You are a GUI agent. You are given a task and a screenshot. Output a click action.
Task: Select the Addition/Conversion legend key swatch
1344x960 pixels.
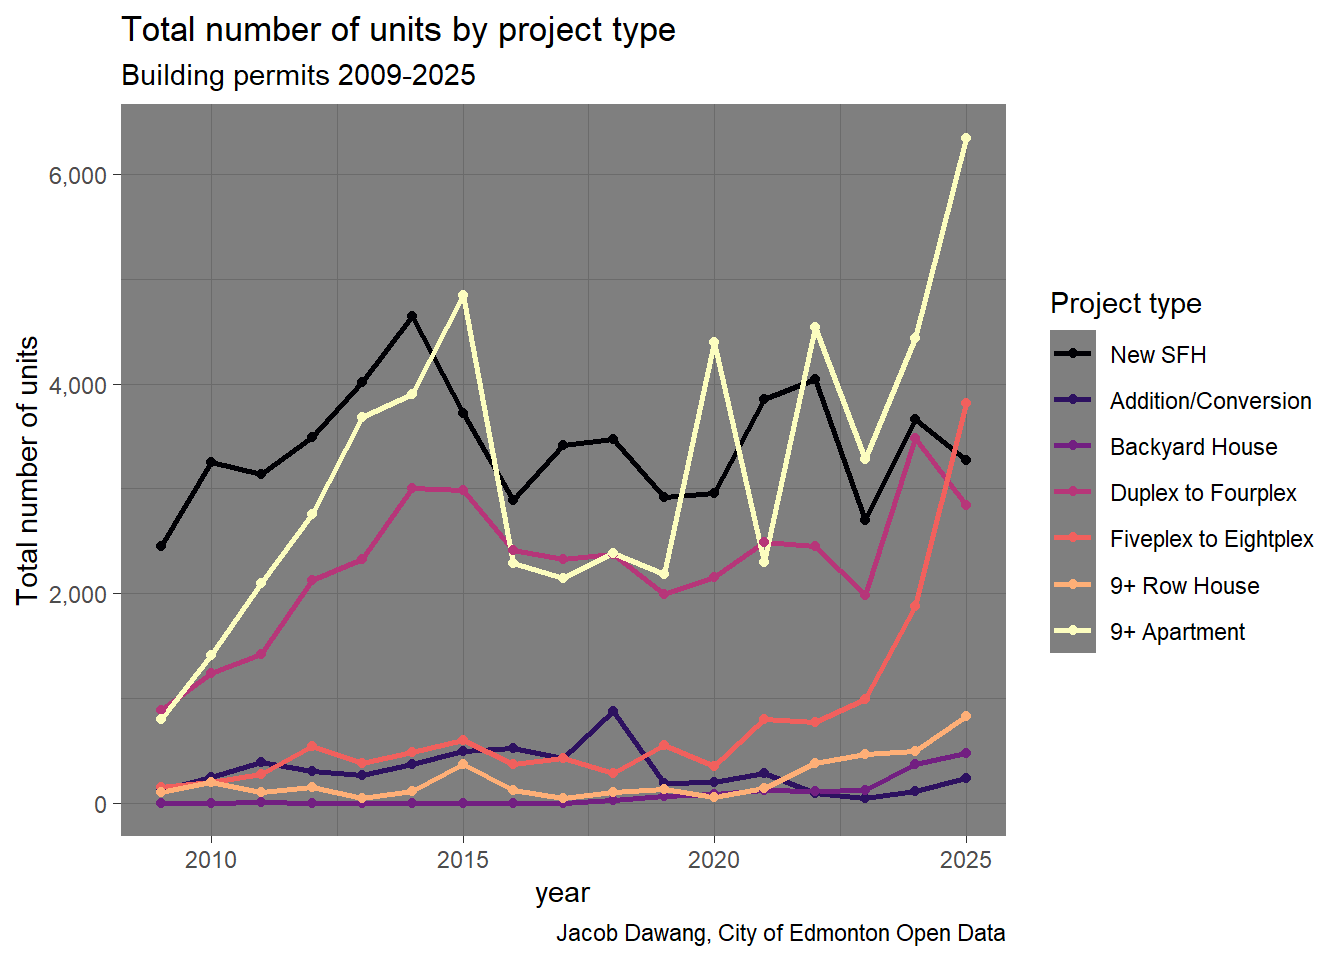(x=1072, y=400)
